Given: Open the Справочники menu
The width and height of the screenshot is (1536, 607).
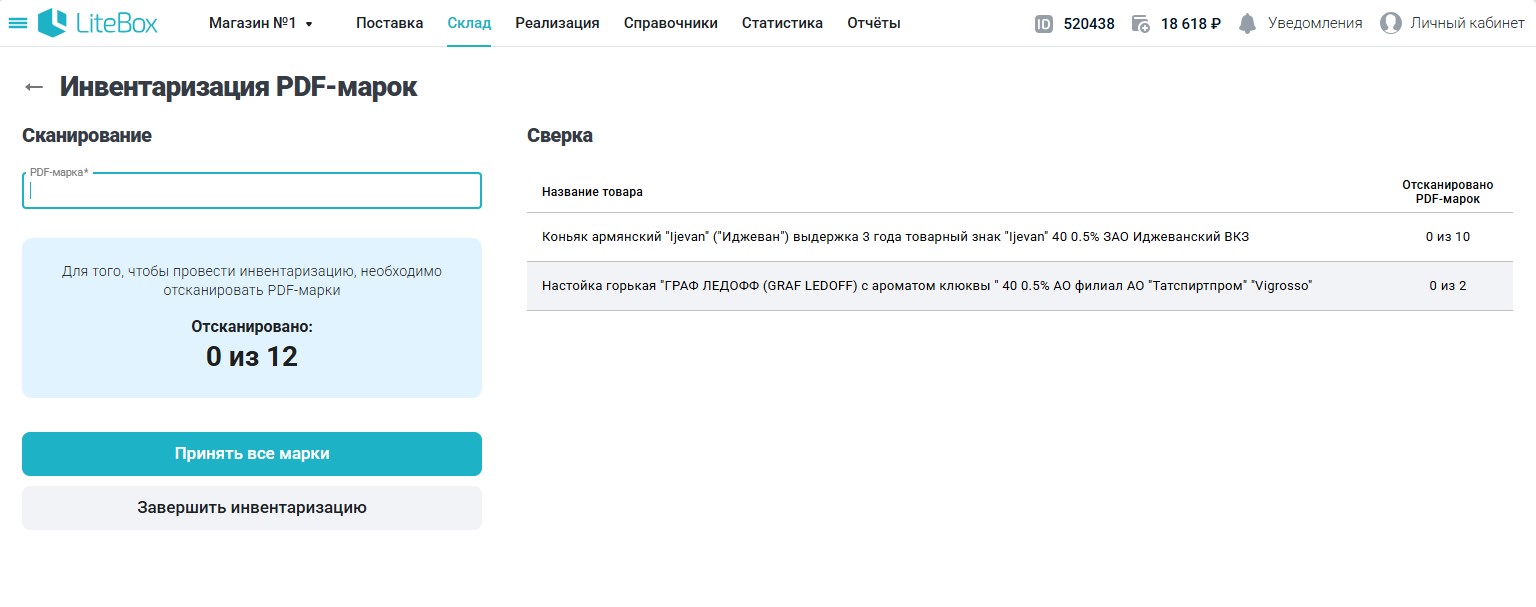Looking at the screenshot, I should pyautogui.click(x=670, y=23).
